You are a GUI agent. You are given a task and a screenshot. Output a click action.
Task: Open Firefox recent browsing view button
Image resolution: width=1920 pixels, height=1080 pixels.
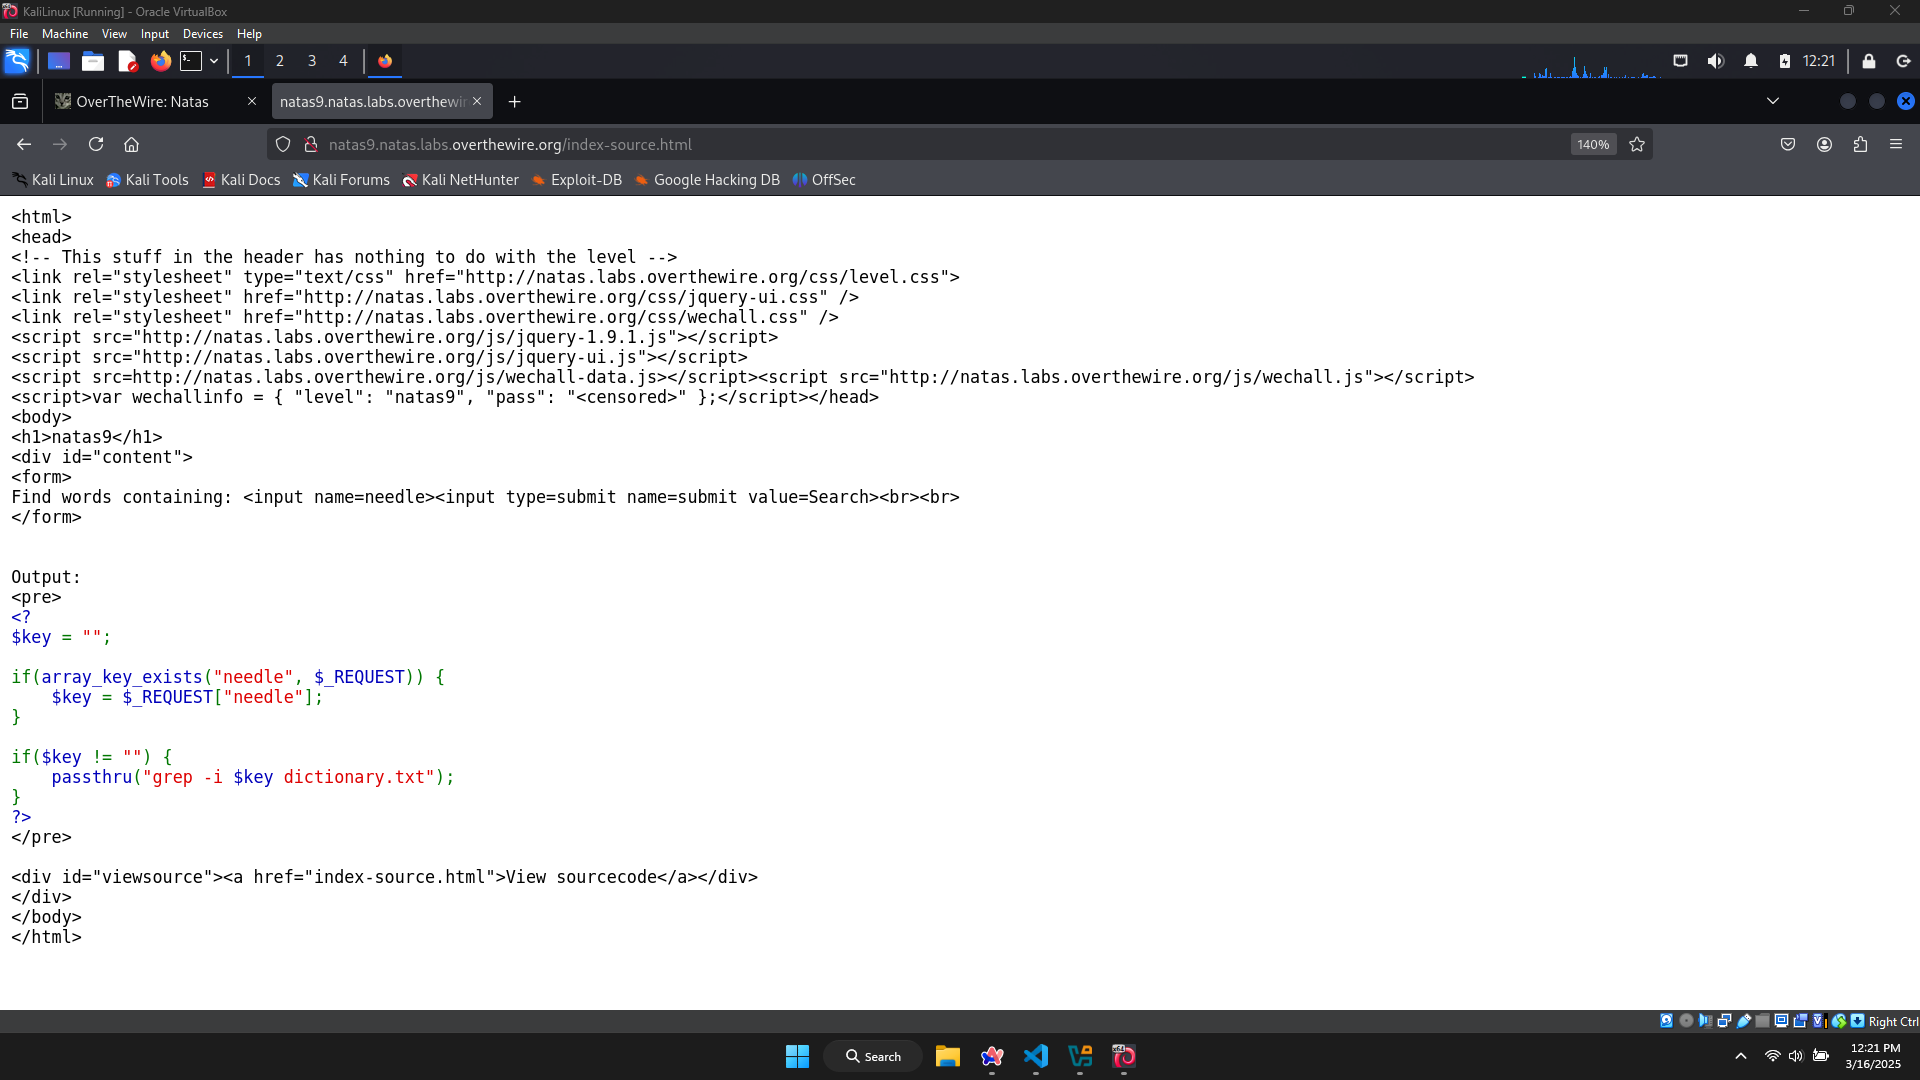coord(20,101)
